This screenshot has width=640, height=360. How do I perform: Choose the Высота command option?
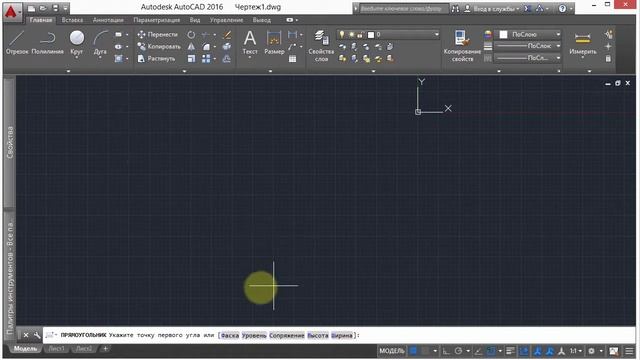click(318, 335)
